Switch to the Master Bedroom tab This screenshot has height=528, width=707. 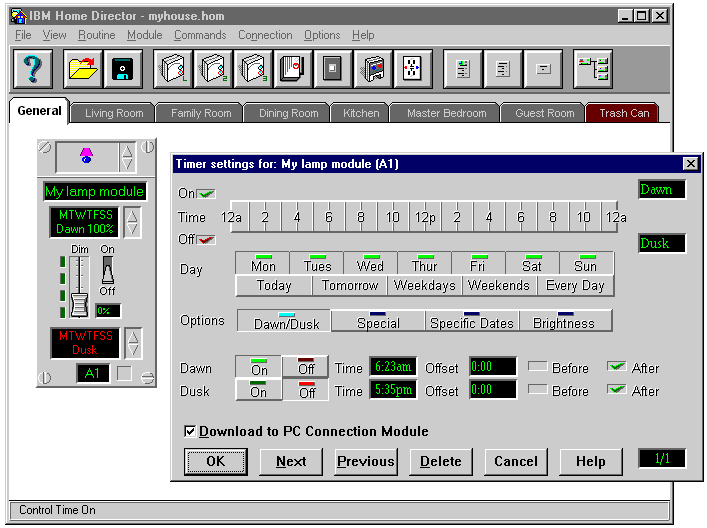(446, 113)
